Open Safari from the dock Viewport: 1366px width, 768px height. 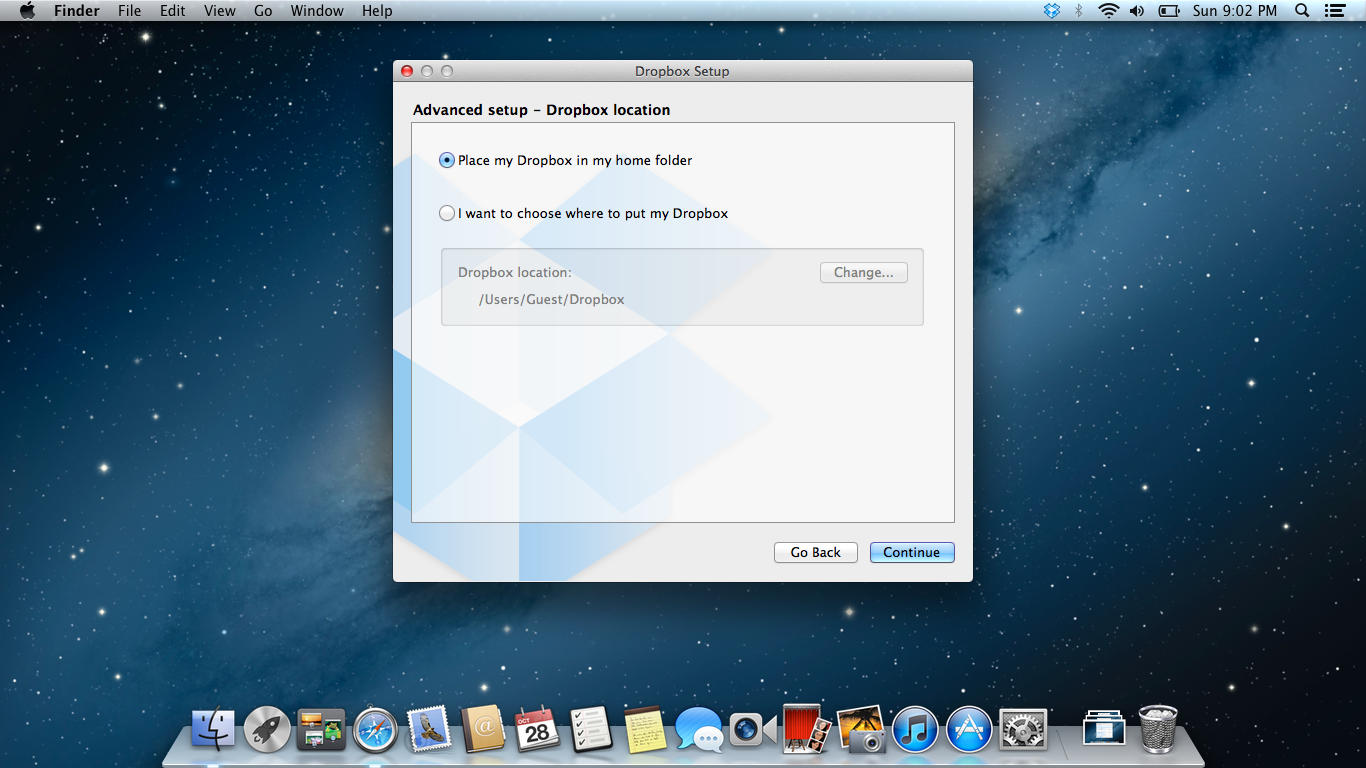click(x=376, y=729)
